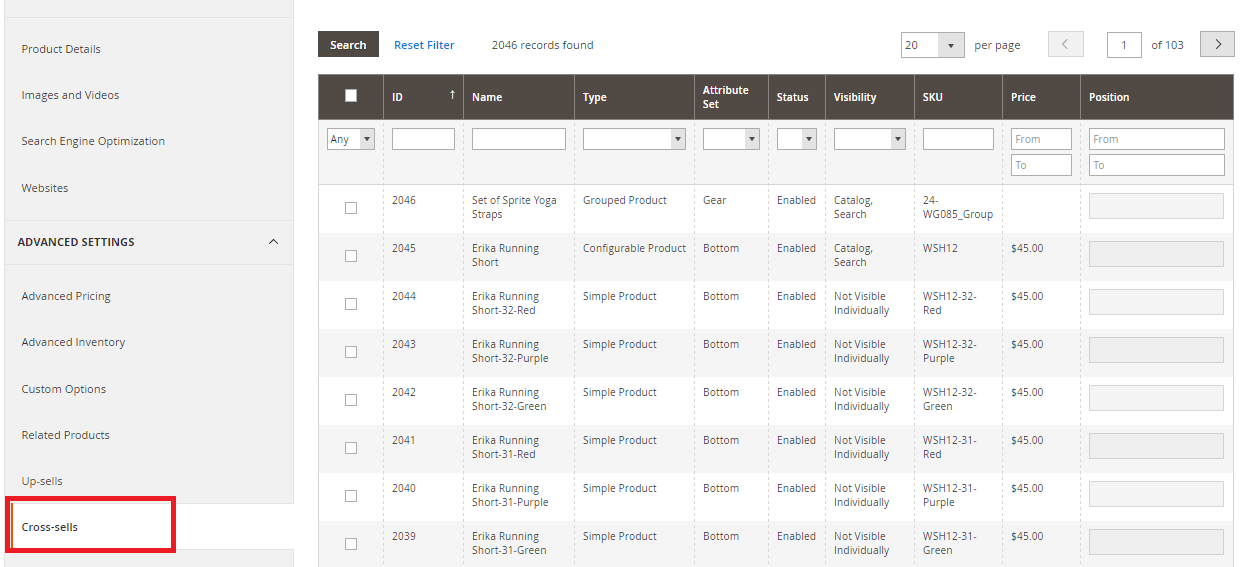Click the 2046 records found text

542,45
